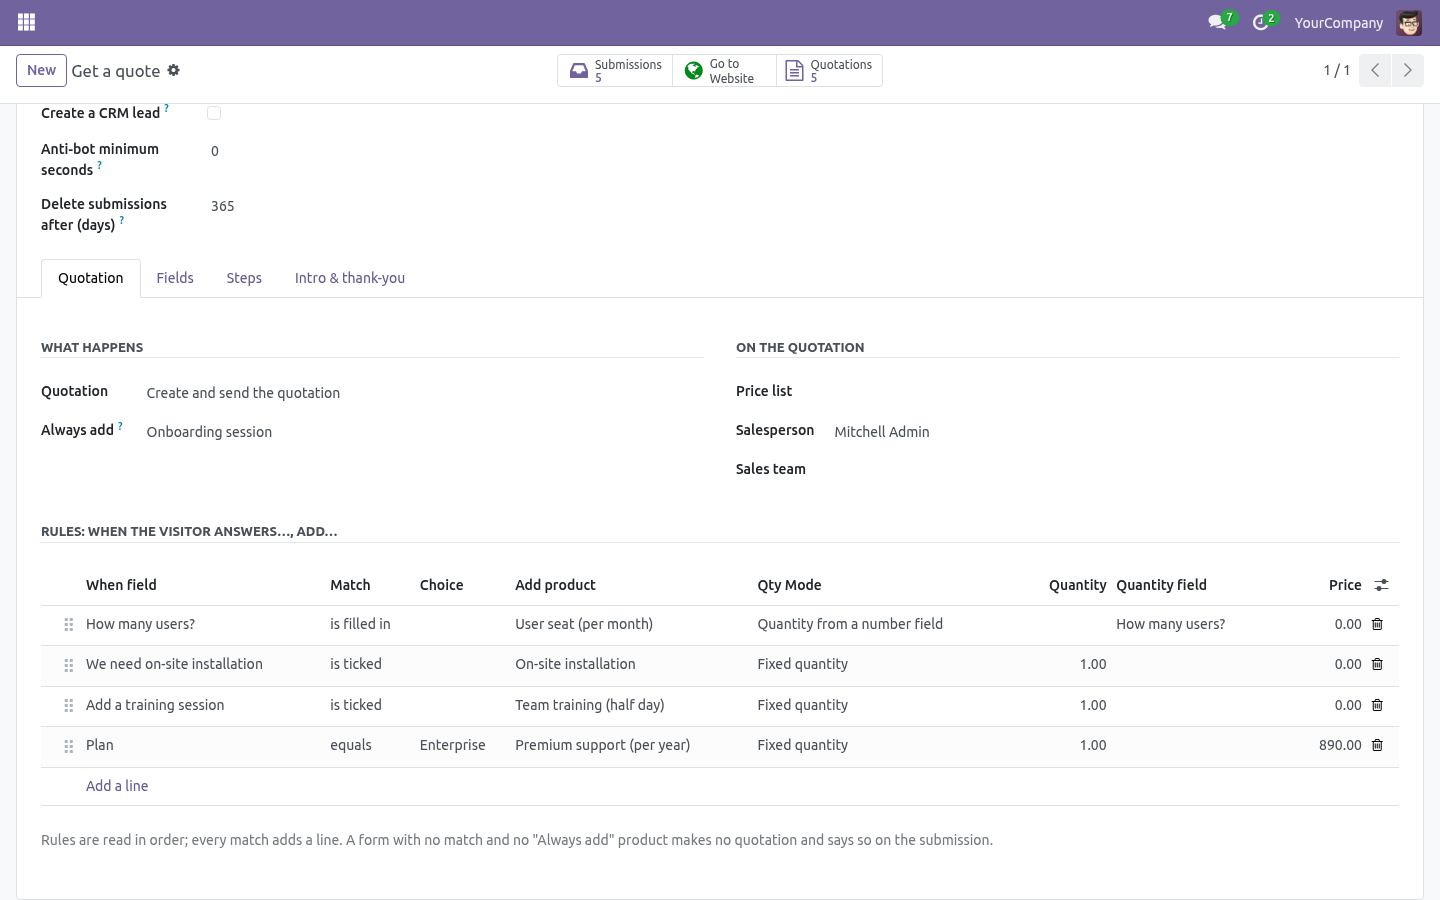This screenshot has width=1440, height=900.
Task: Click the Go to Website button
Action: (724, 71)
